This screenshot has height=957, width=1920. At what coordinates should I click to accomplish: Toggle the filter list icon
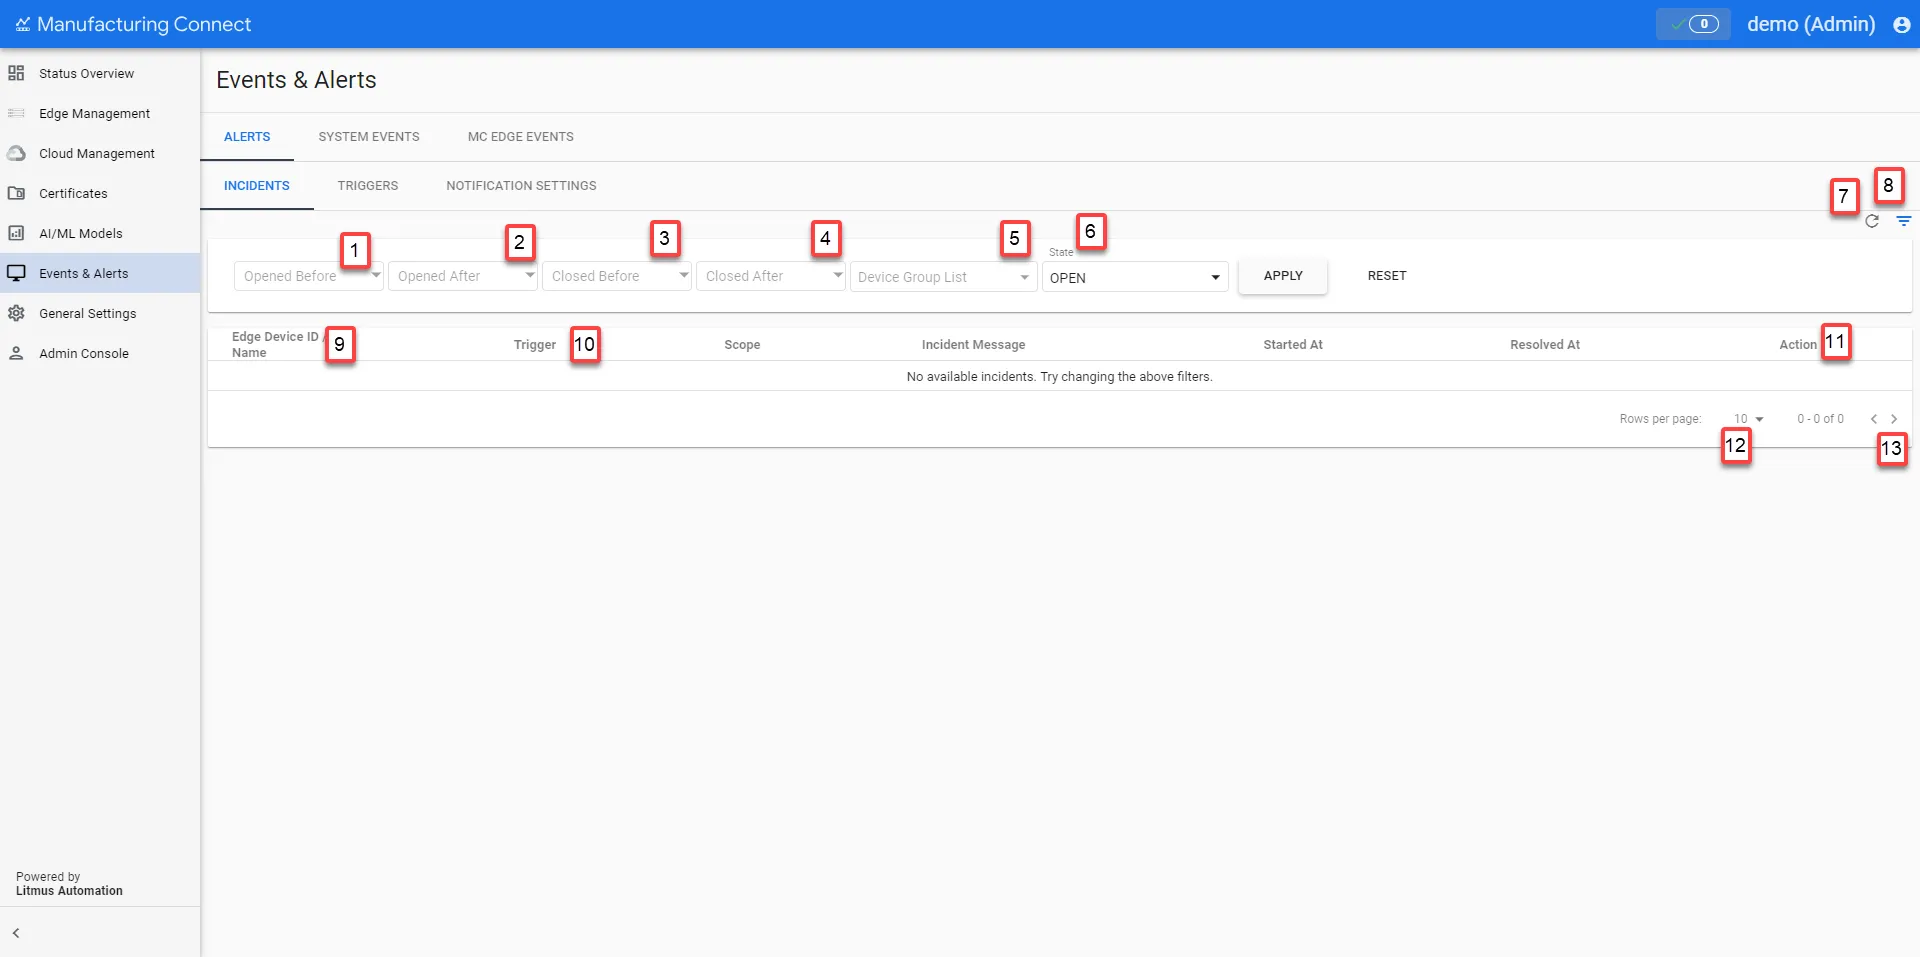click(1904, 221)
